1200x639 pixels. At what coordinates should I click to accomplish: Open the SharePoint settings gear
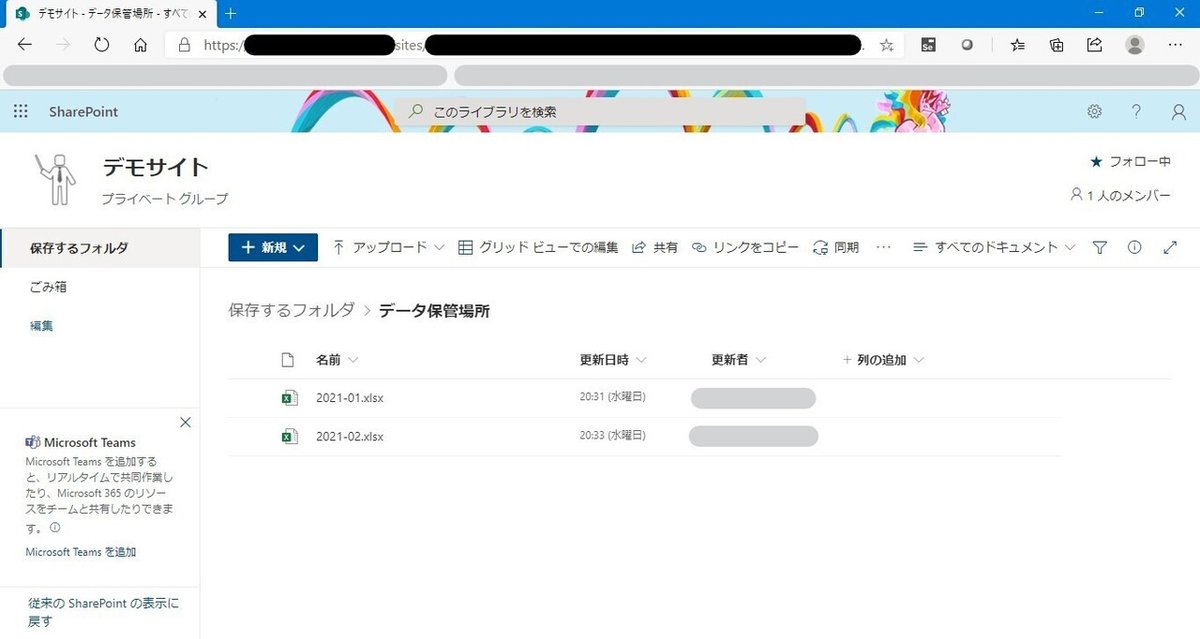[1094, 111]
